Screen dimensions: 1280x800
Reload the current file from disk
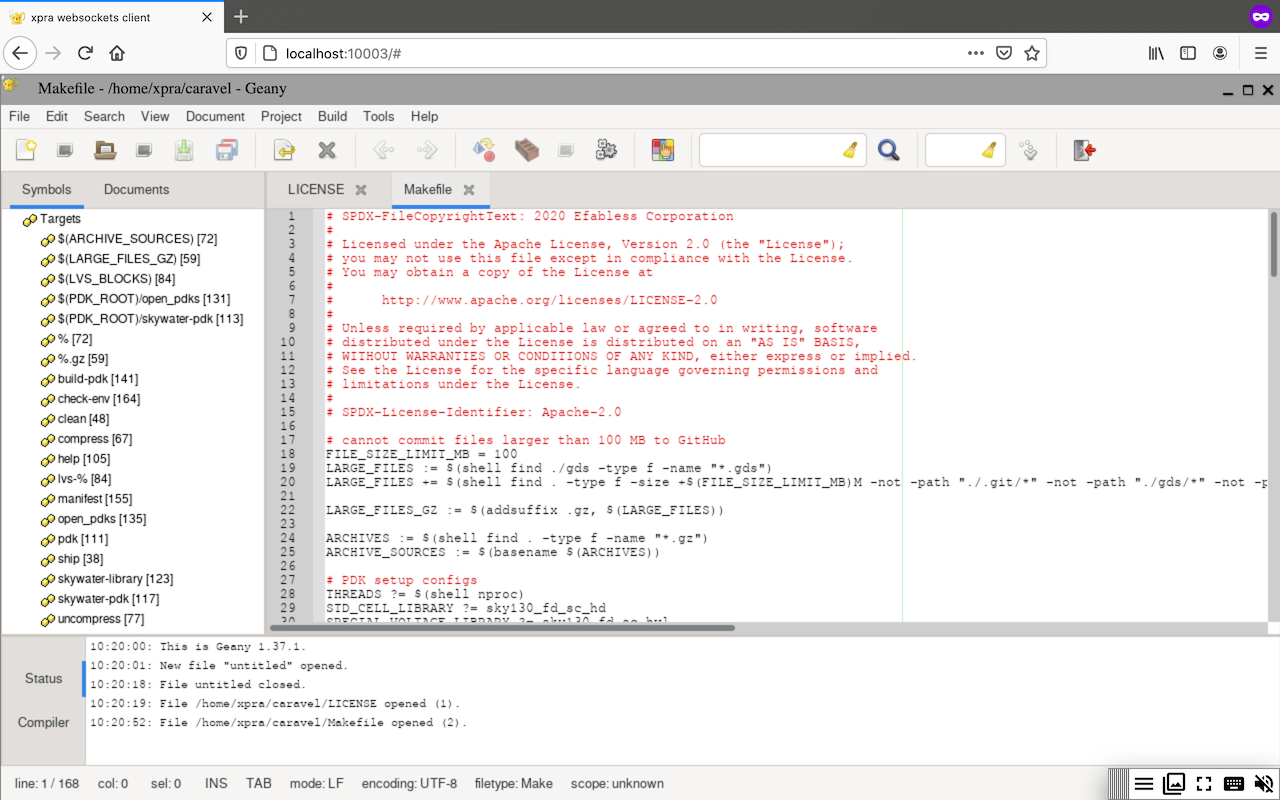(284, 150)
